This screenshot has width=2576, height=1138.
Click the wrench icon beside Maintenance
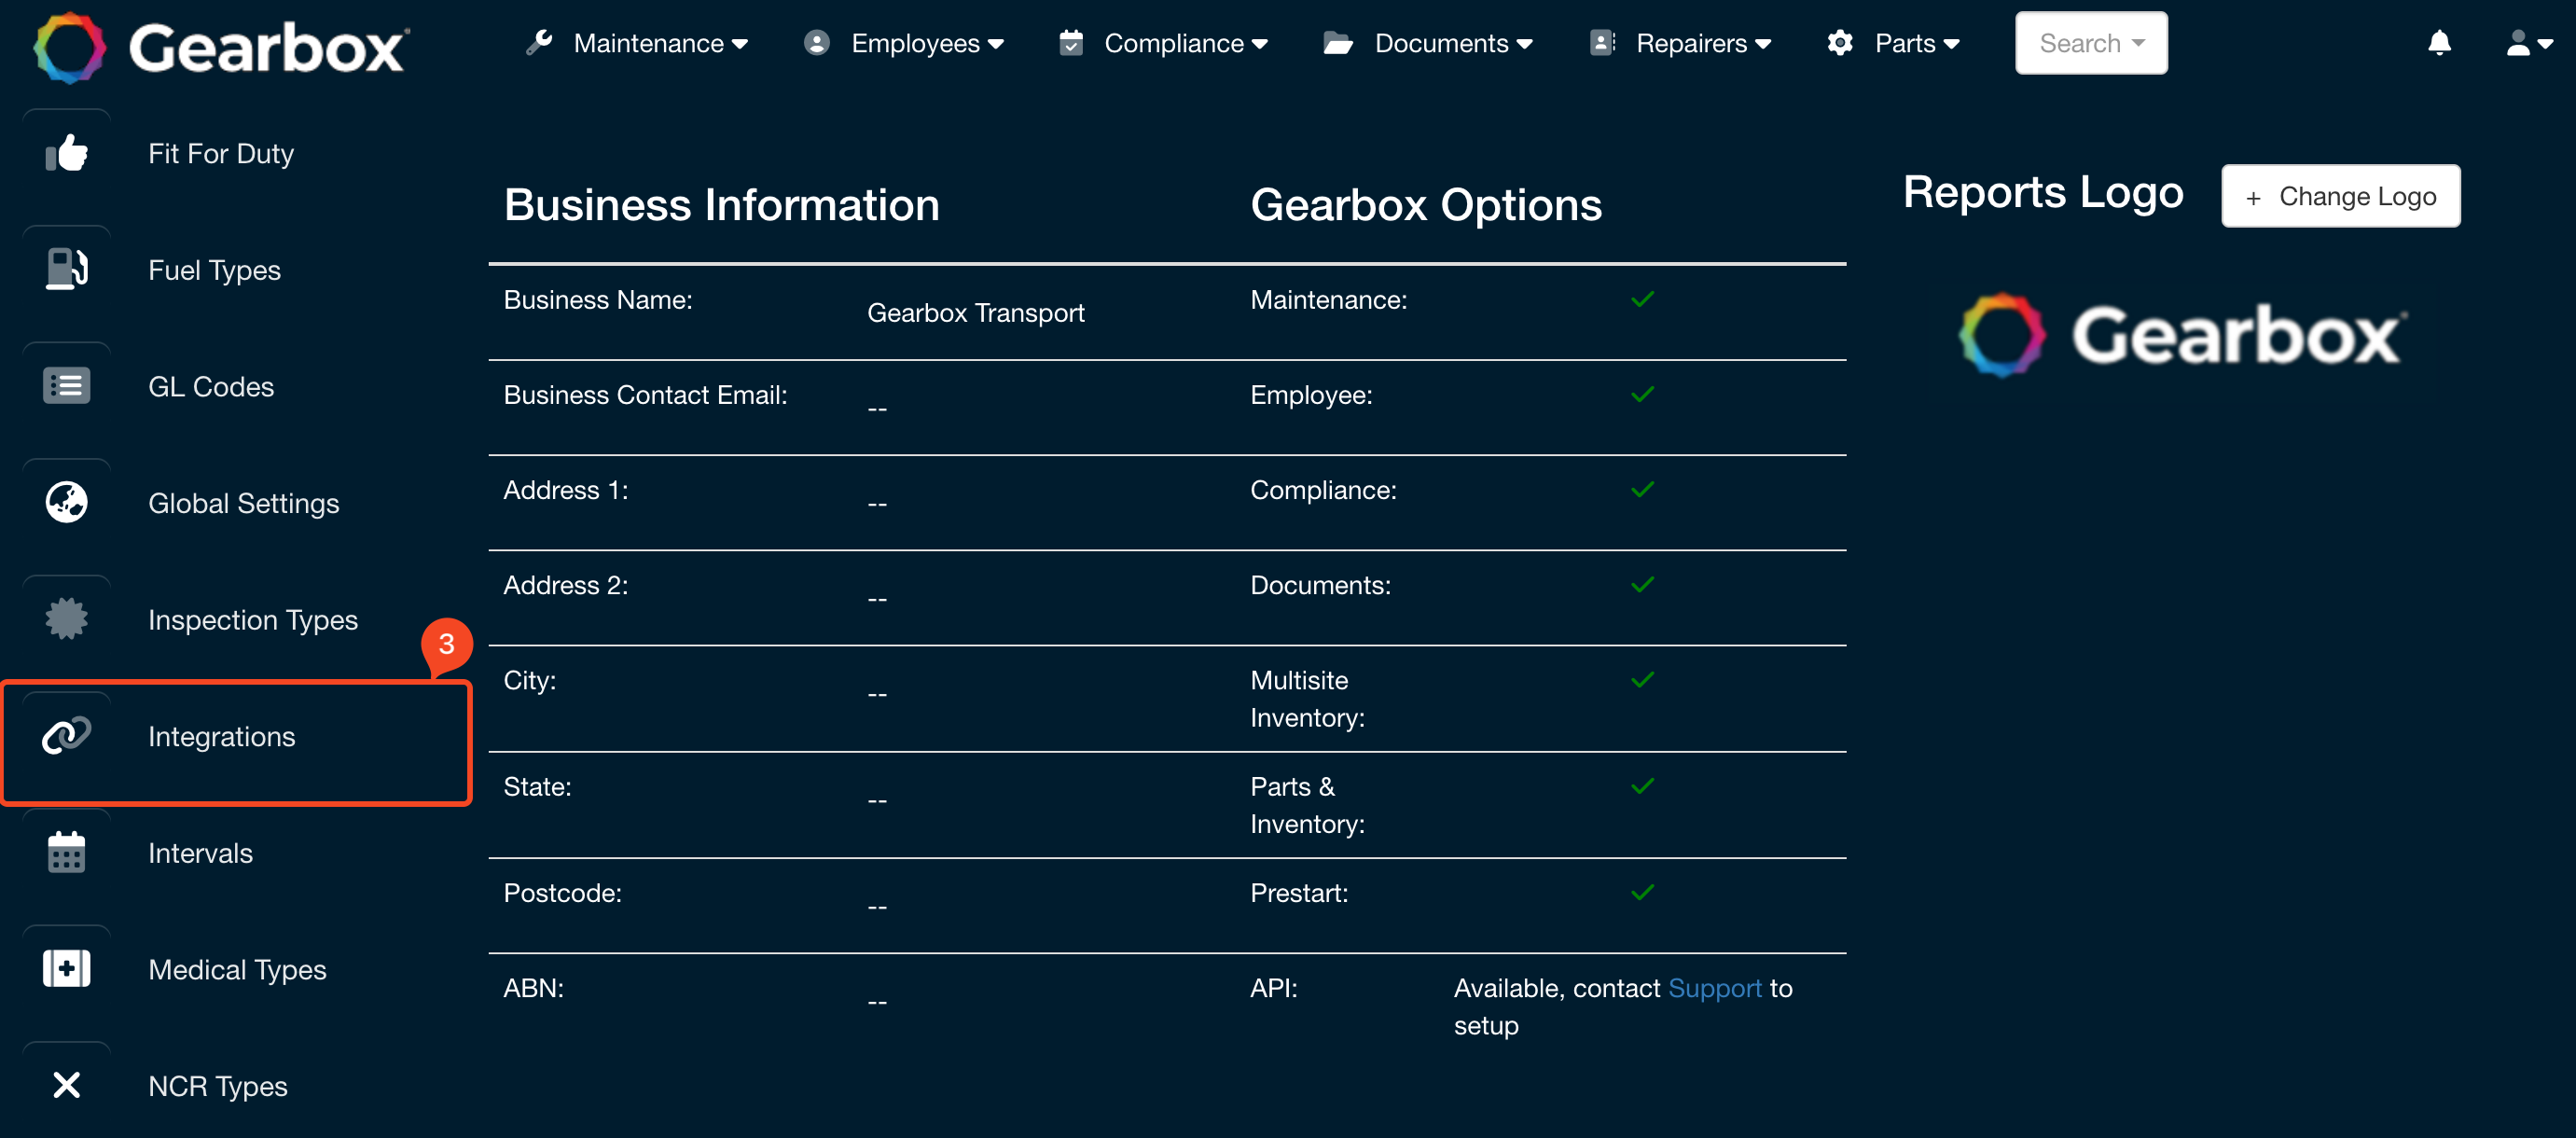[x=539, y=42]
